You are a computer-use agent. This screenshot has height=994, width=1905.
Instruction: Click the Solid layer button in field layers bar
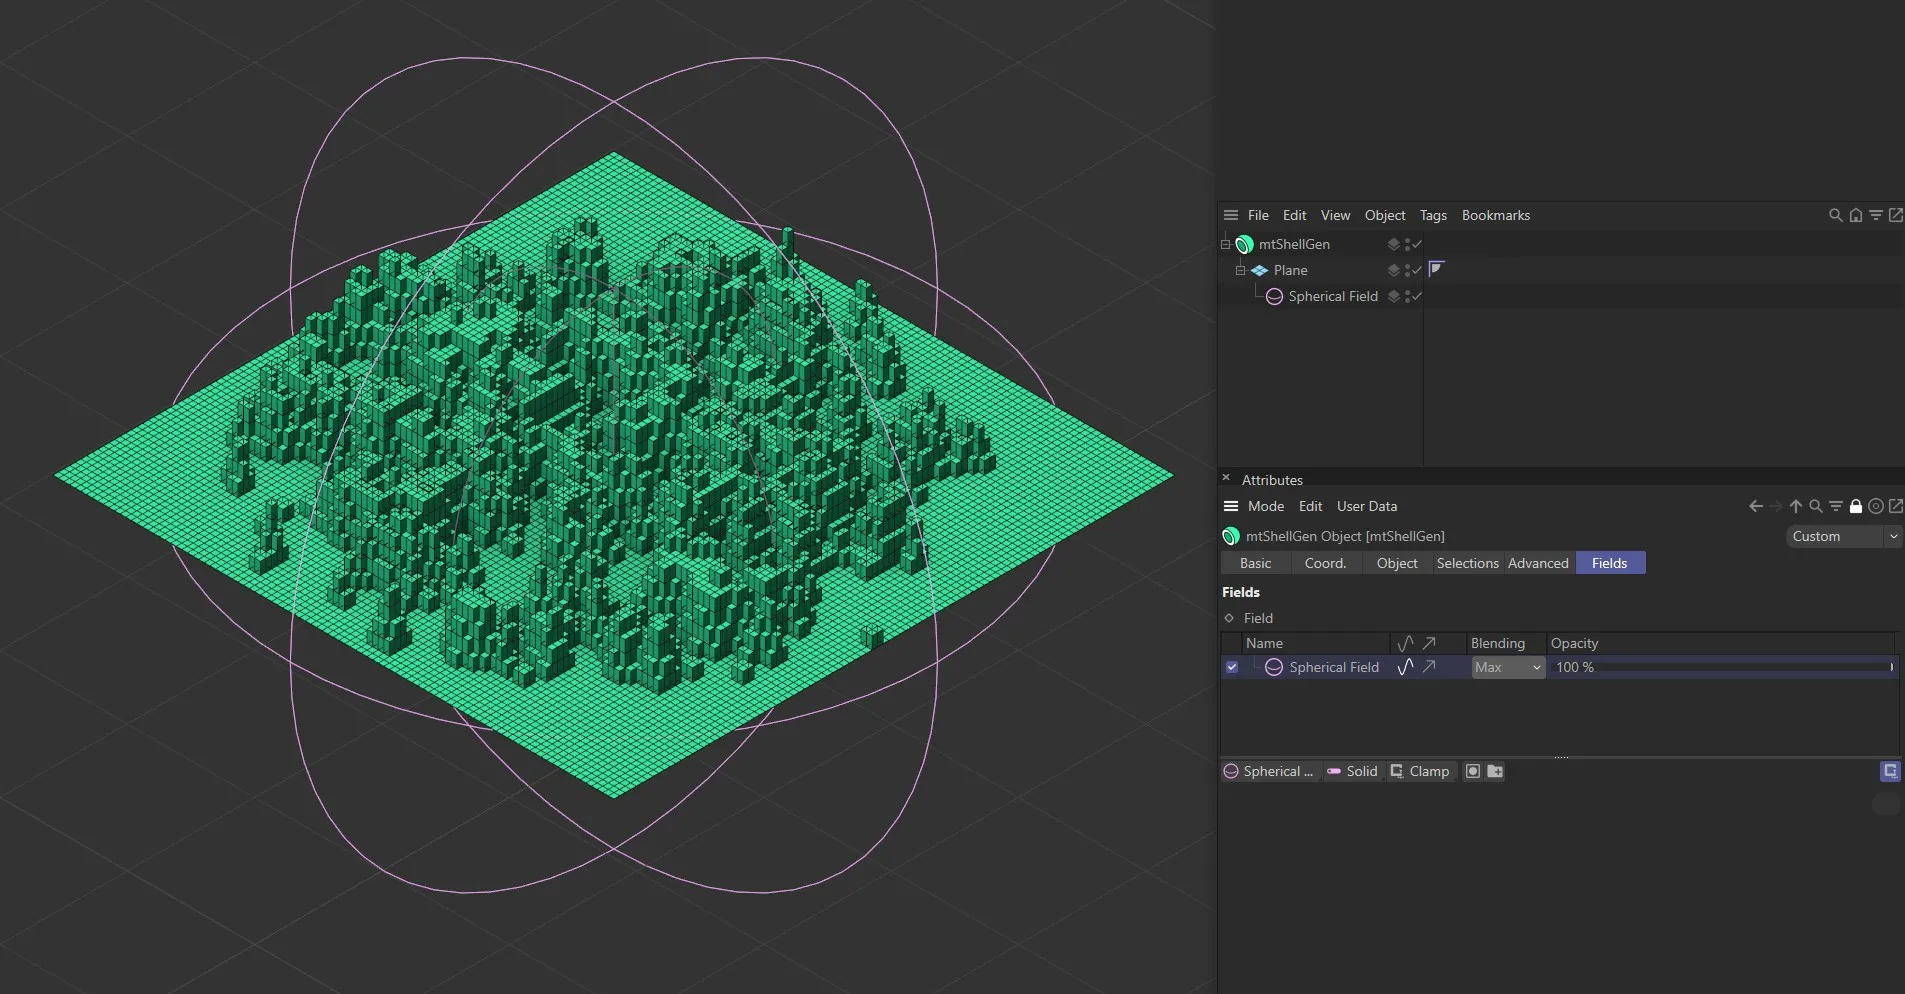1354,771
